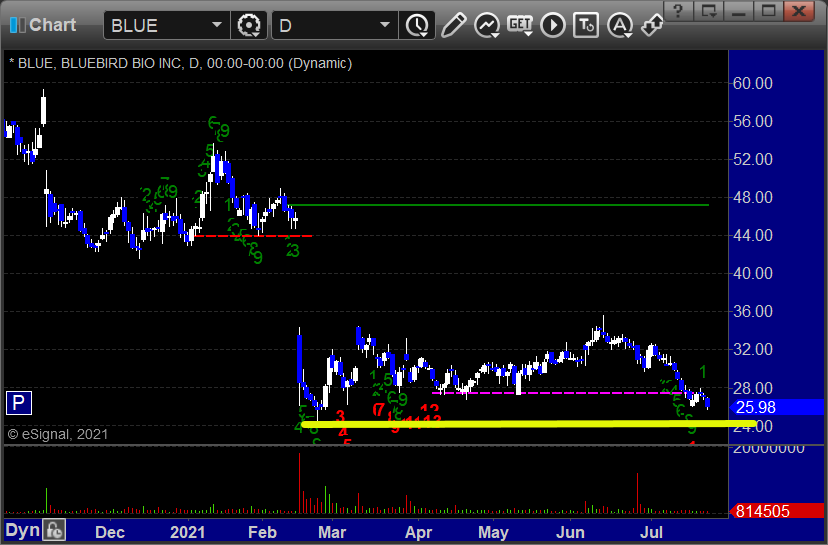
Task: Click the question mark help button
Action: point(679,11)
